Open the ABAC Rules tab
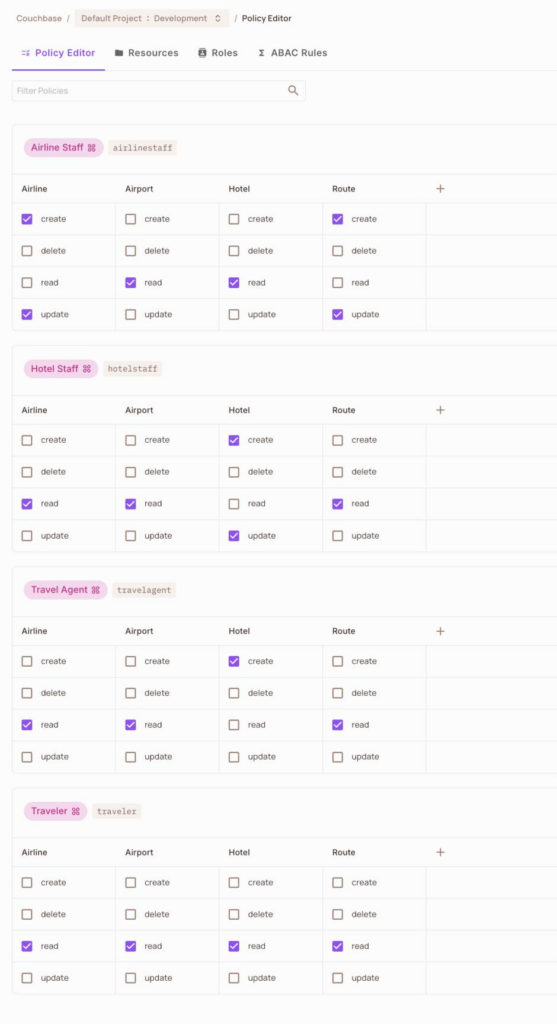Viewport: 557px width, 1024px height. (x=293, y=53)
